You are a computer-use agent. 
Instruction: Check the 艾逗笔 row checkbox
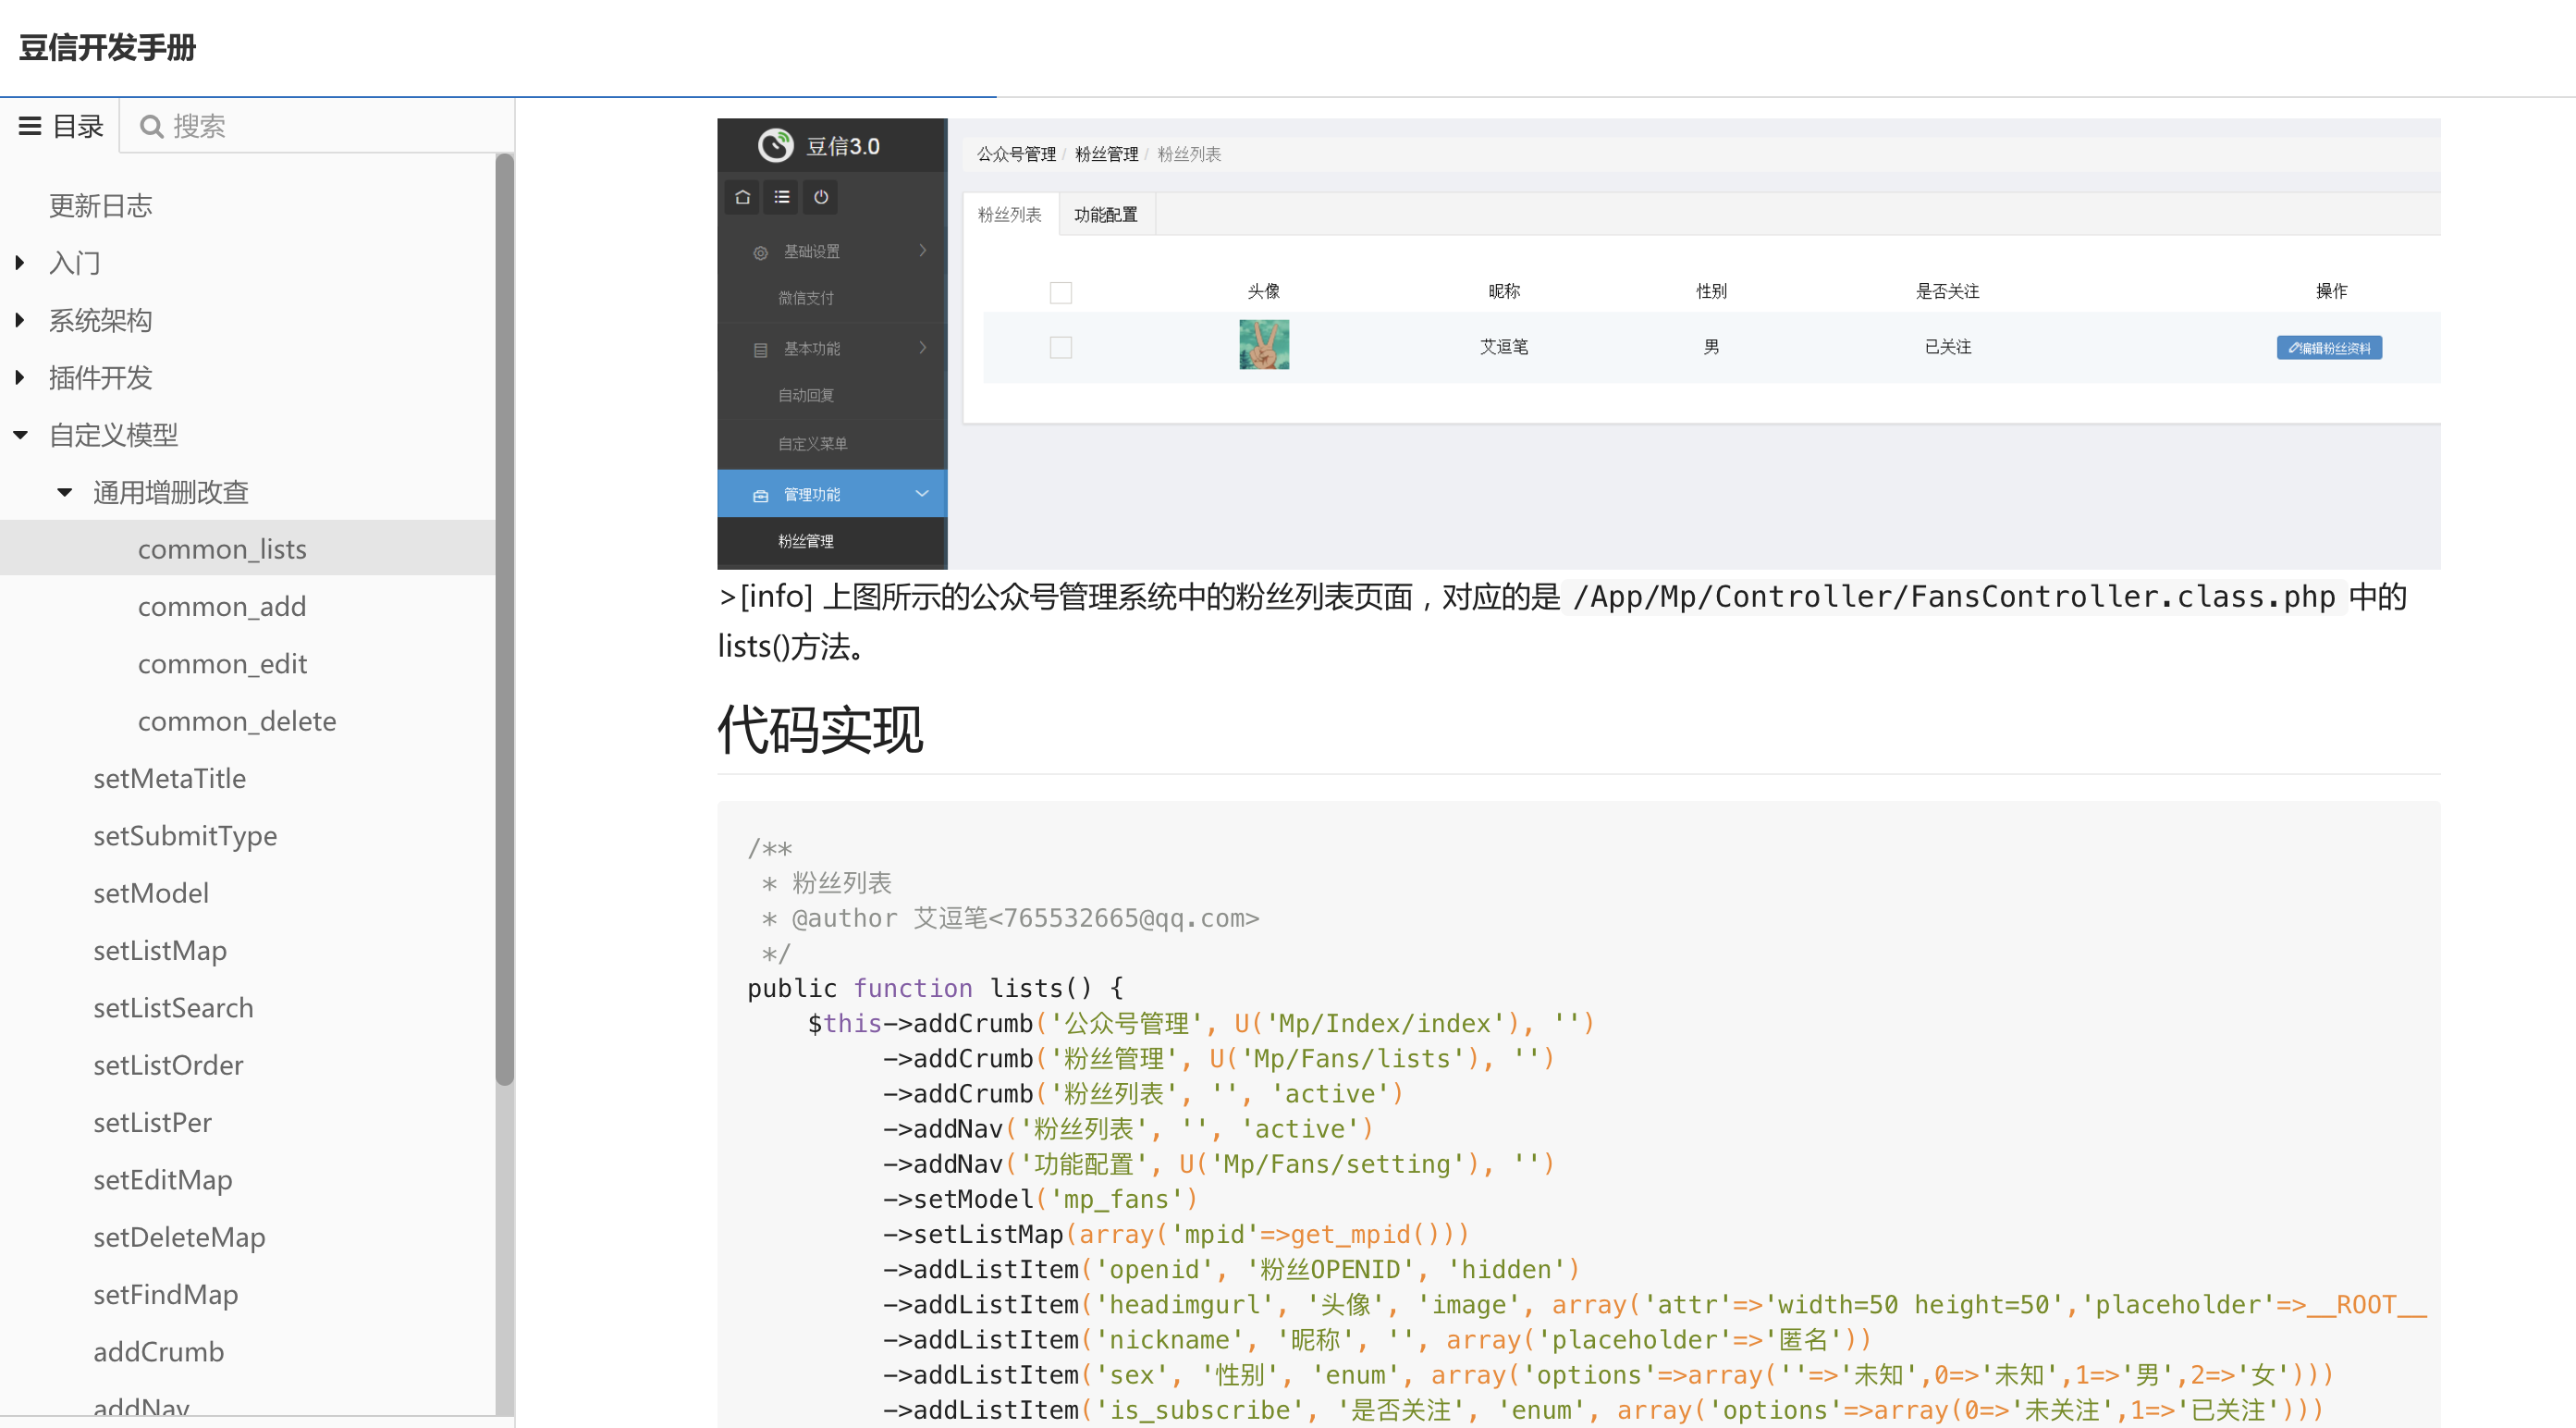(x=1060, y=347)
